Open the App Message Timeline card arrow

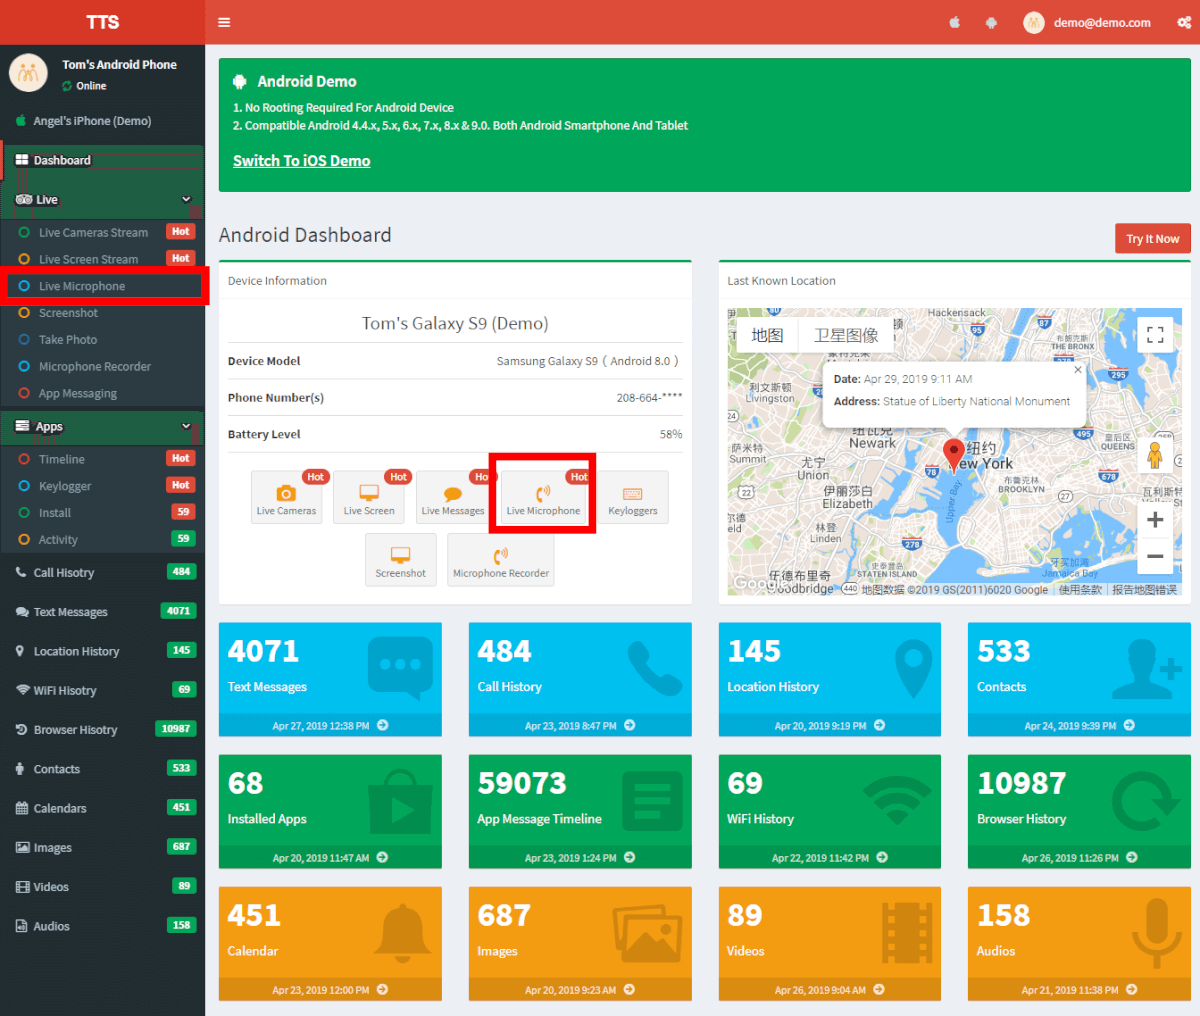coord(630,858)
